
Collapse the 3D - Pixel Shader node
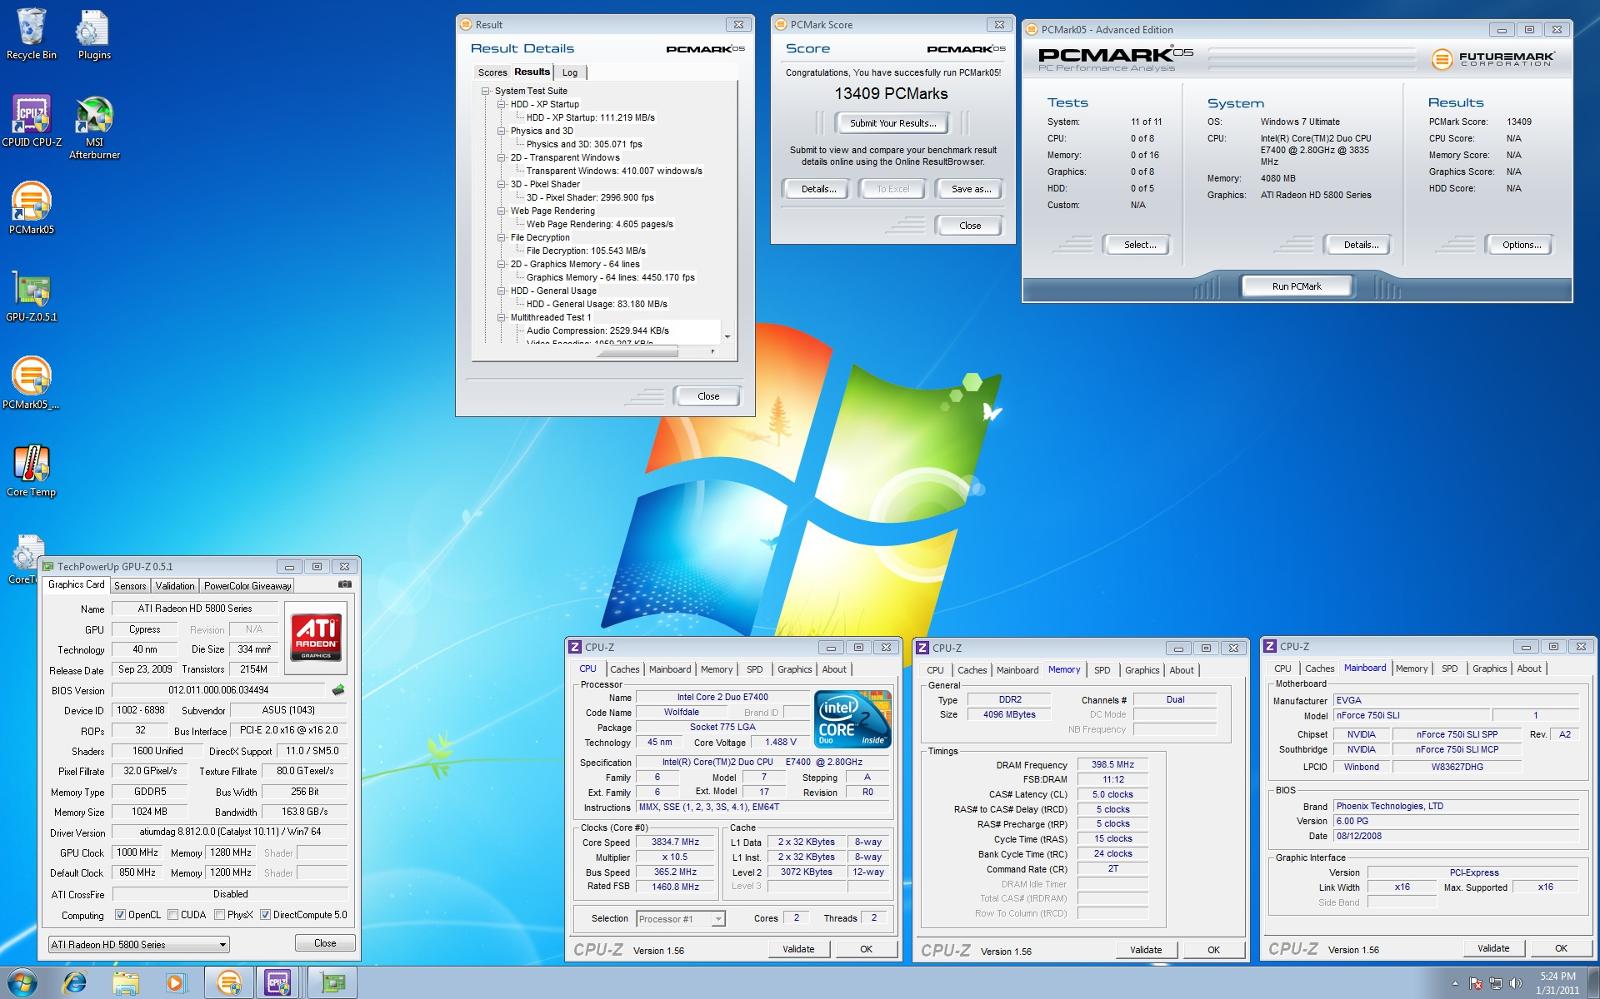[x=502, y=184]
